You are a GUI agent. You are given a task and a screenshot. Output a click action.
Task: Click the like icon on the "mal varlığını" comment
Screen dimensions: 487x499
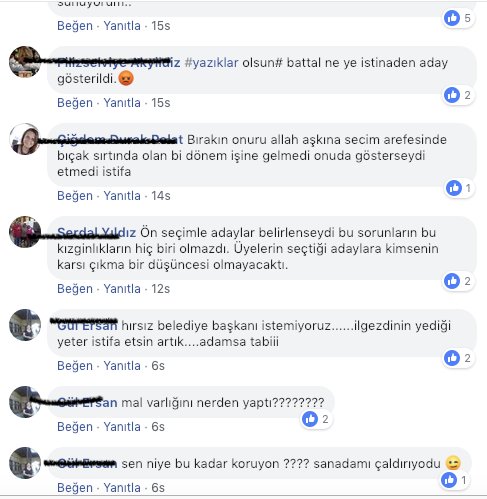coord(310,419)
